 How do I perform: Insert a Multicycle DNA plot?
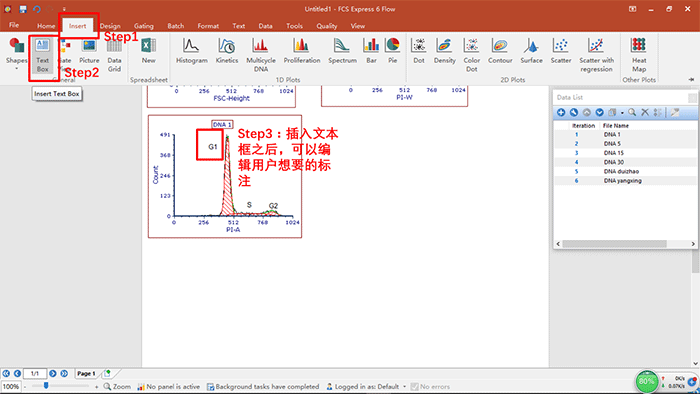click(x=261, y=55)
